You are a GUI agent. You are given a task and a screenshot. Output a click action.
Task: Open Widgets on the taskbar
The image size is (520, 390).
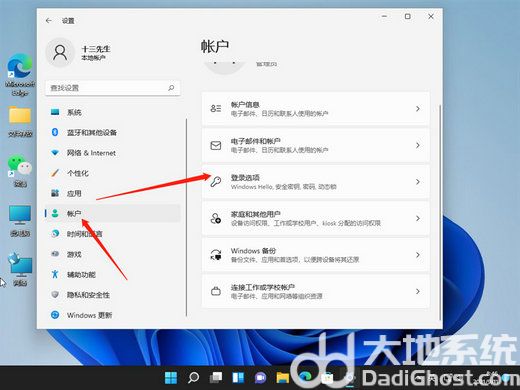point(238,378)
